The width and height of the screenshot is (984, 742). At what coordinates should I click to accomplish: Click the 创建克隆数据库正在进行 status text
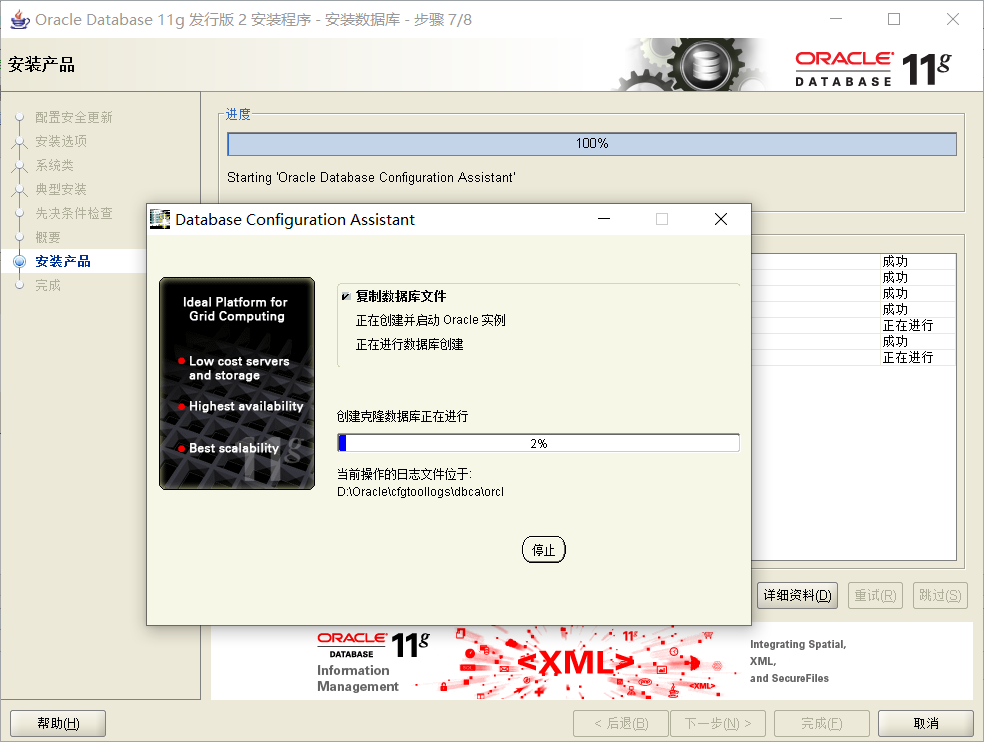402,416
